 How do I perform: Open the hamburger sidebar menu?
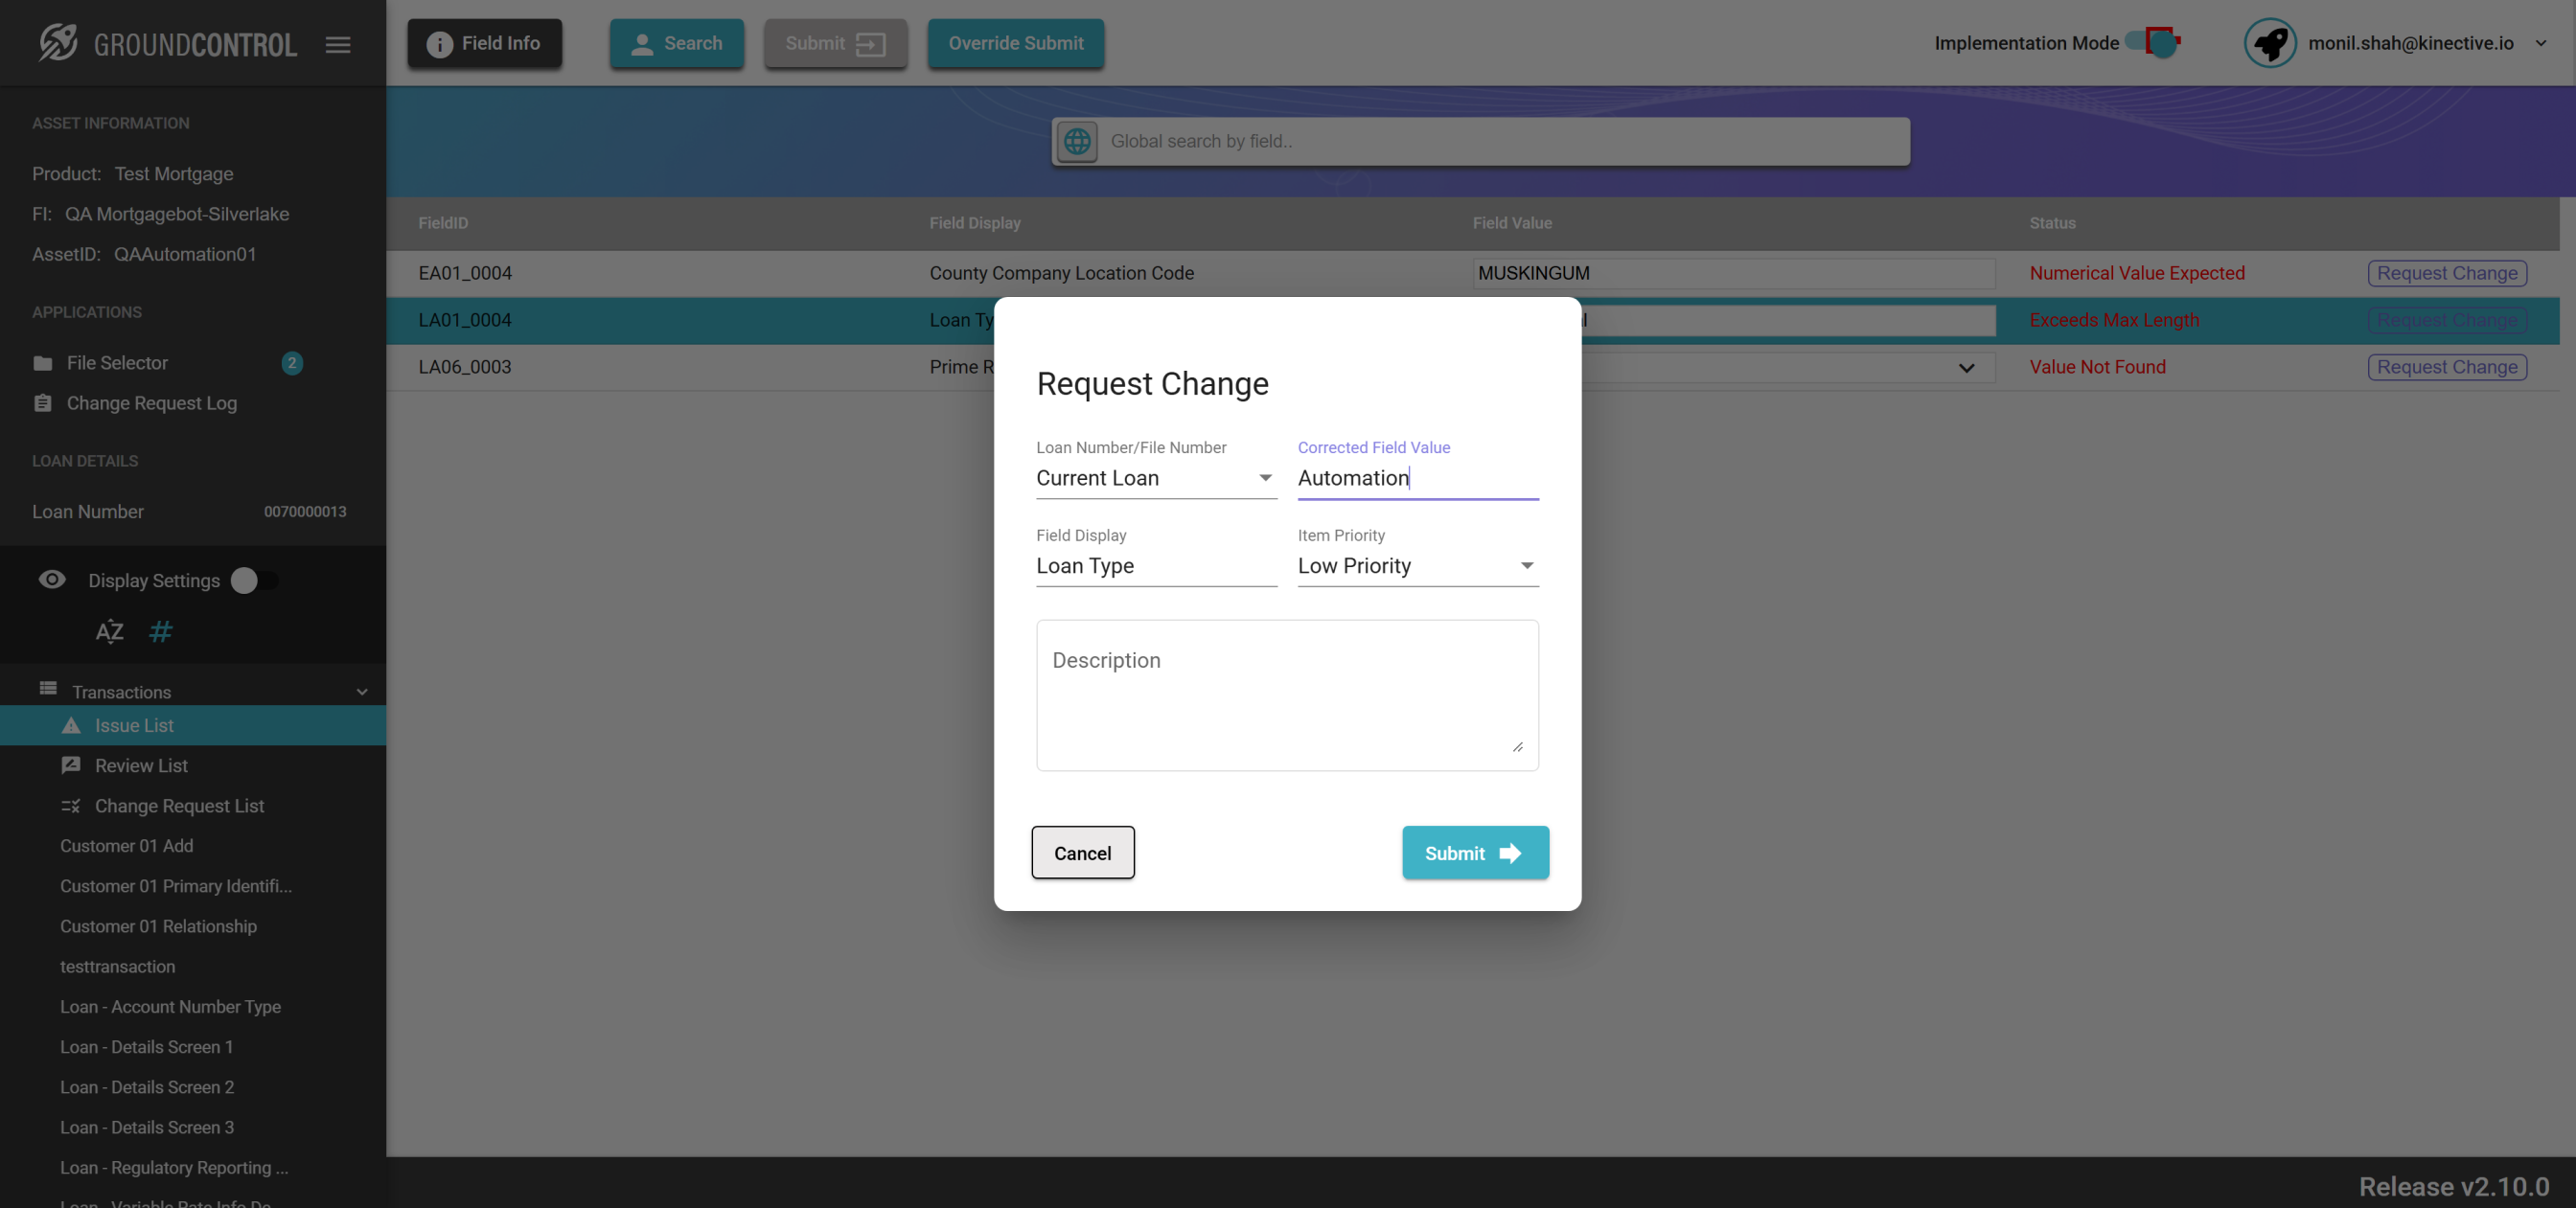tap(337, 44)
